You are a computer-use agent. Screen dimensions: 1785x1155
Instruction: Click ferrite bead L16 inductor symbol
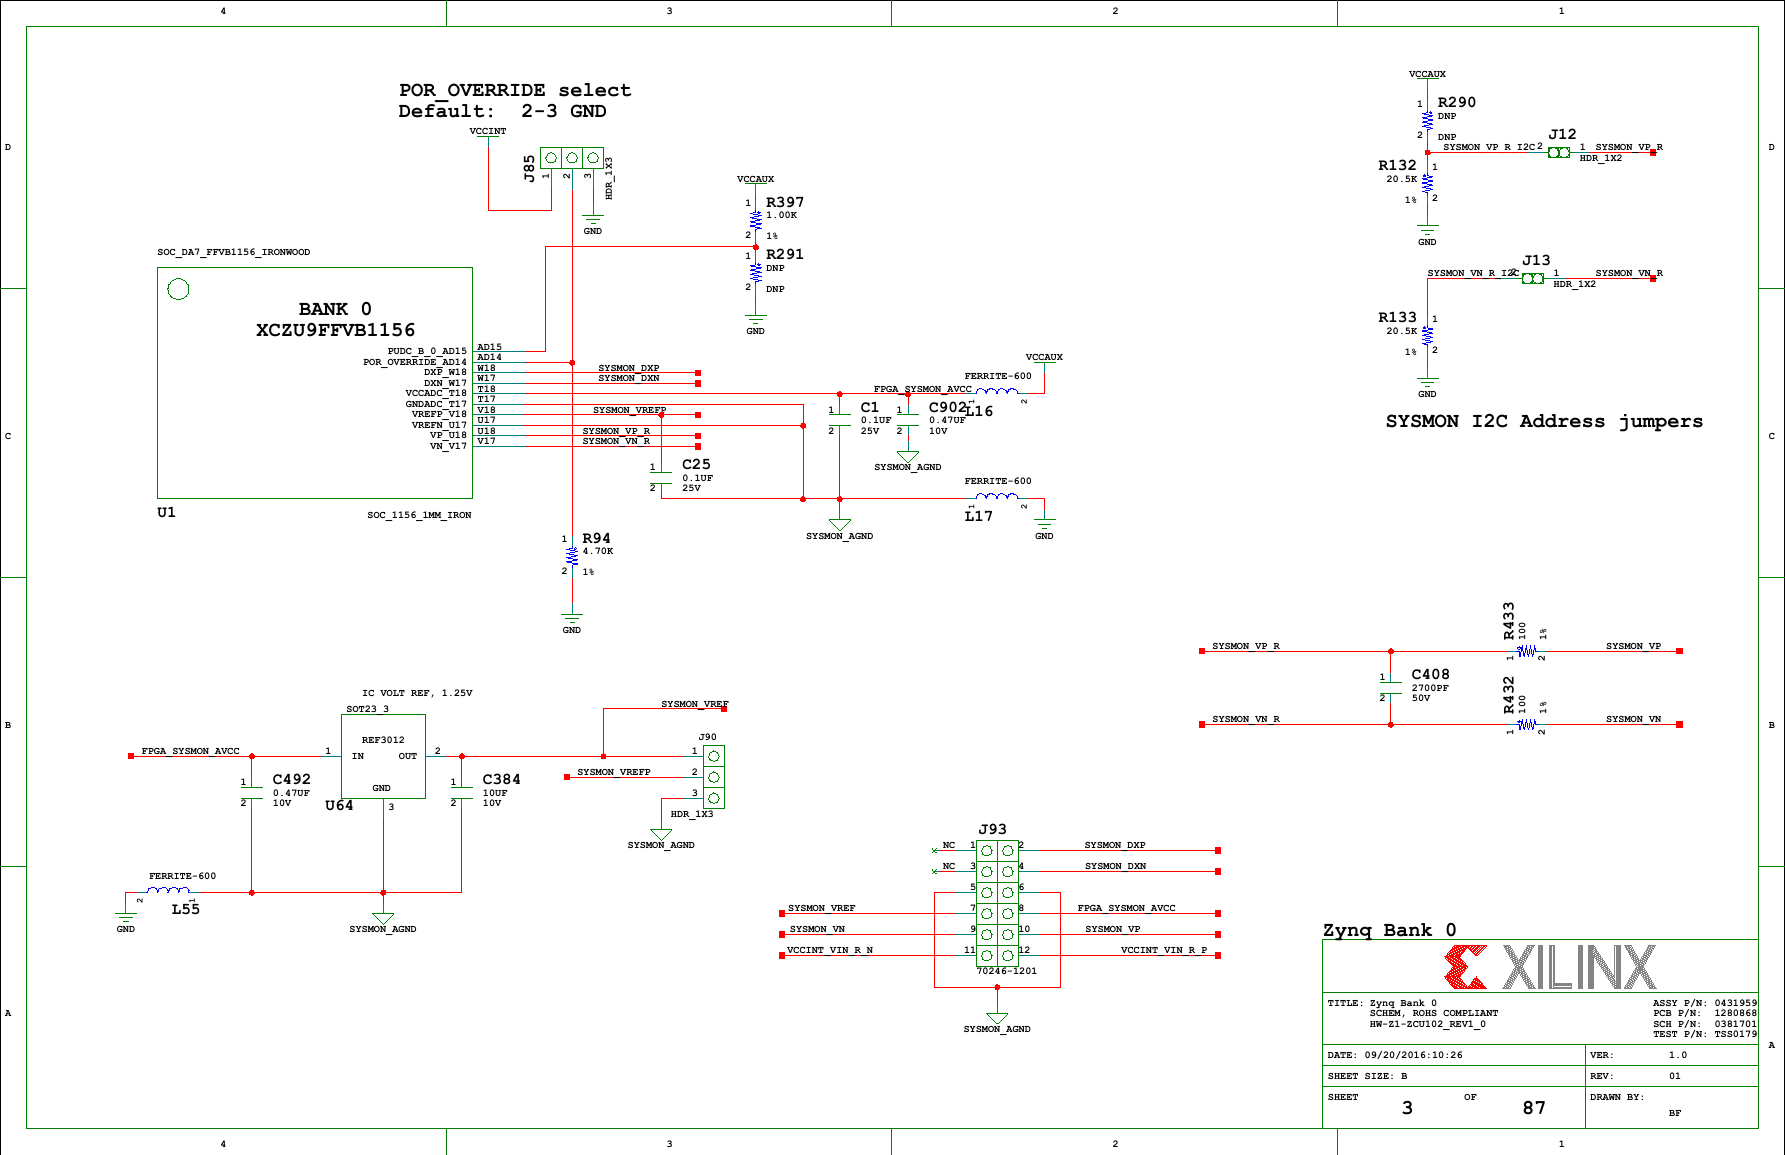tap(997, 391)
